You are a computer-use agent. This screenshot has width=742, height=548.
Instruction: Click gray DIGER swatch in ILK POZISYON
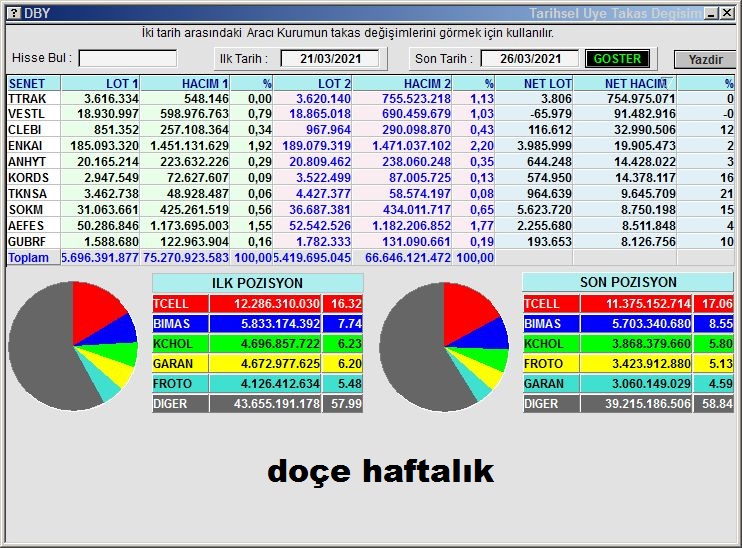[x=180, y=404]
